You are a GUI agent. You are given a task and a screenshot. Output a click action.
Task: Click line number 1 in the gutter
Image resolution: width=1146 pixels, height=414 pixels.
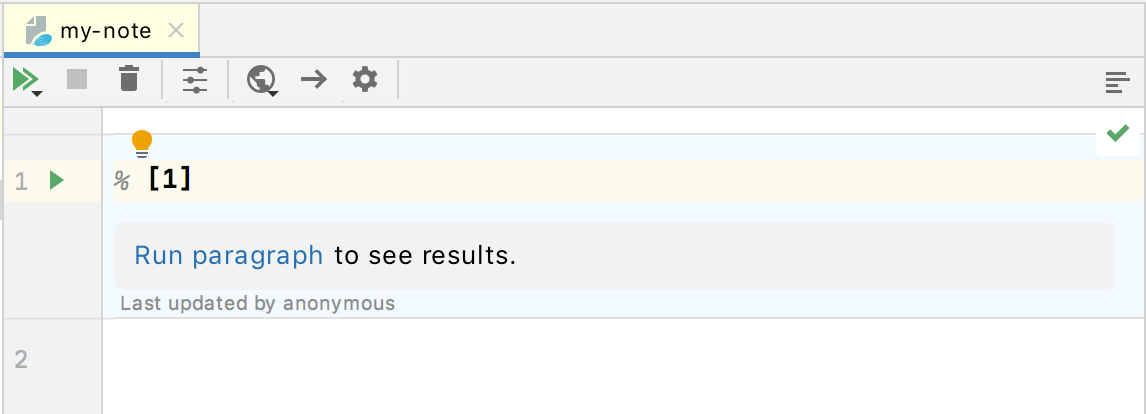(22, 181)
